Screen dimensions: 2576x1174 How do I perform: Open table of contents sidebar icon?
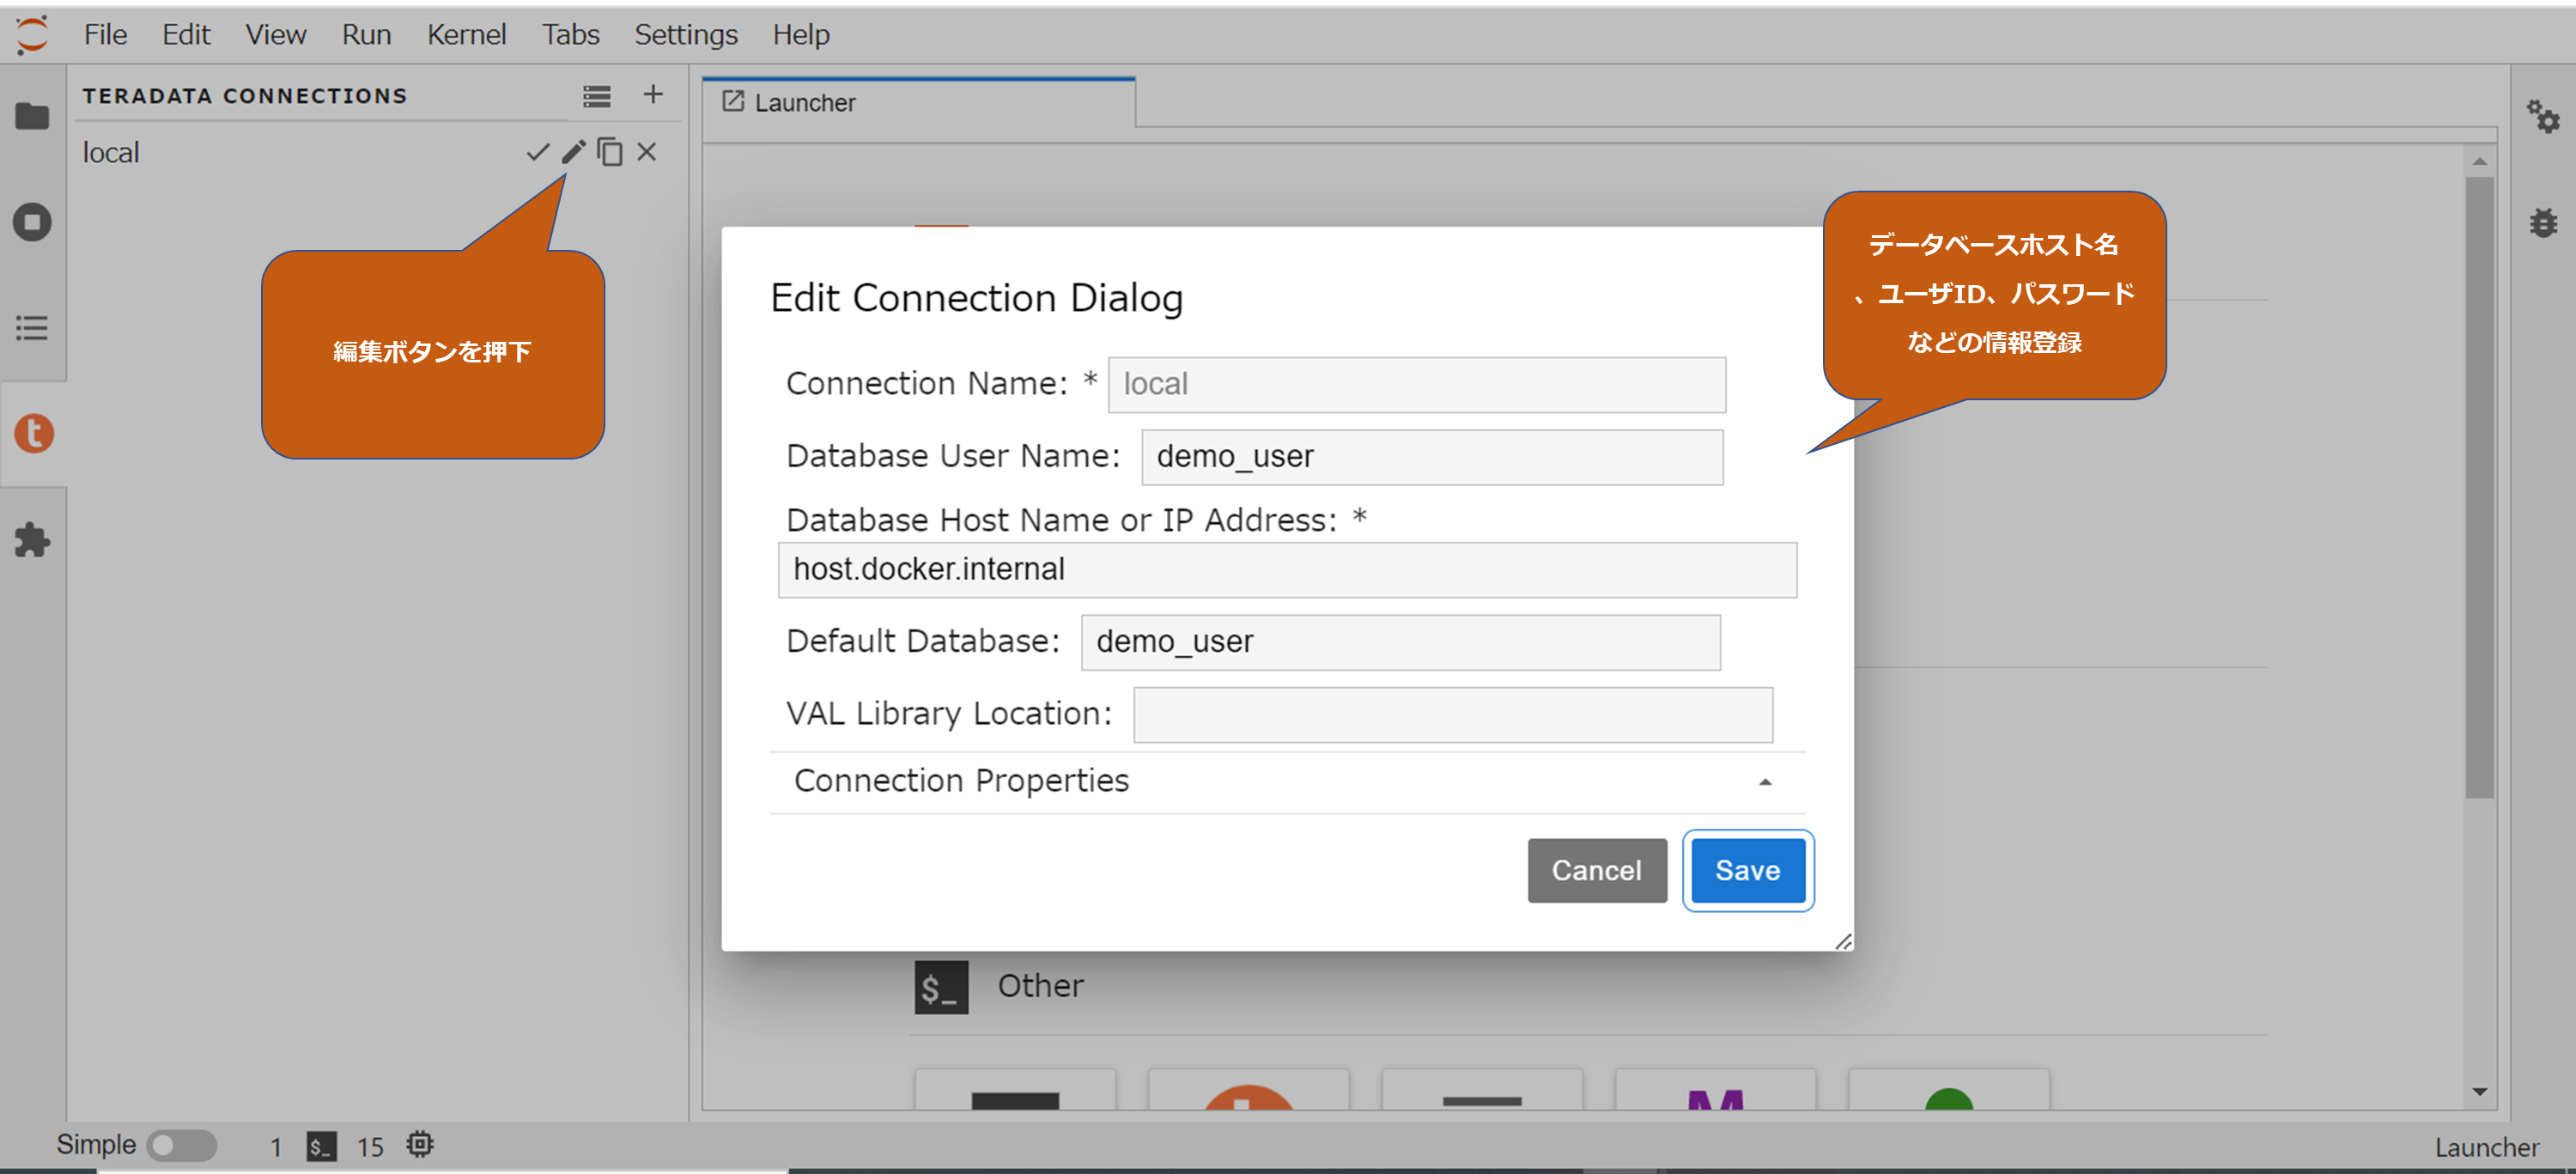pyautogui.click(x=32, y=328)
